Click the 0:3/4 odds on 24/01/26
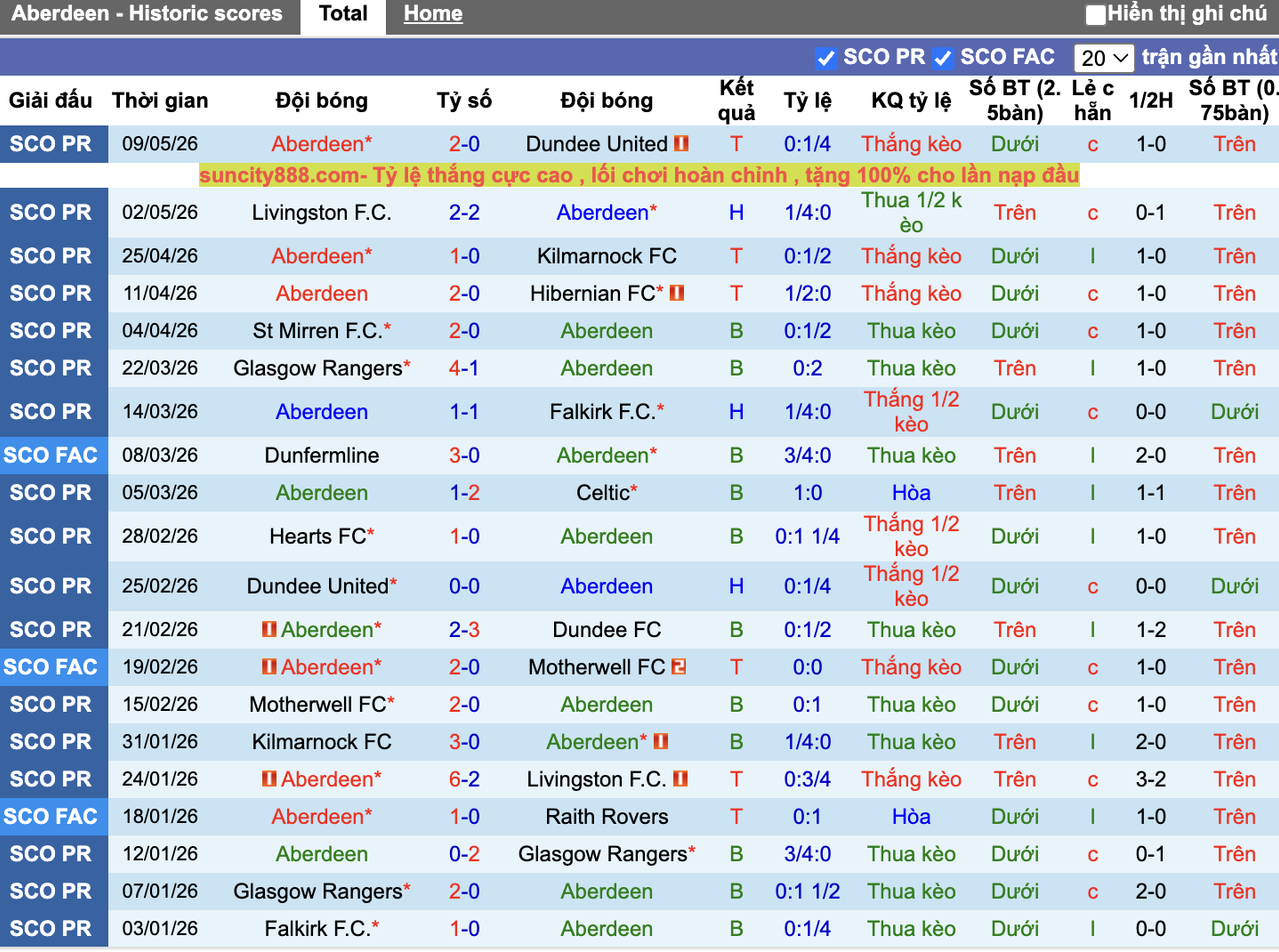Image resolution: width=1279 pixels, height=952 pixels. point(807,779)
